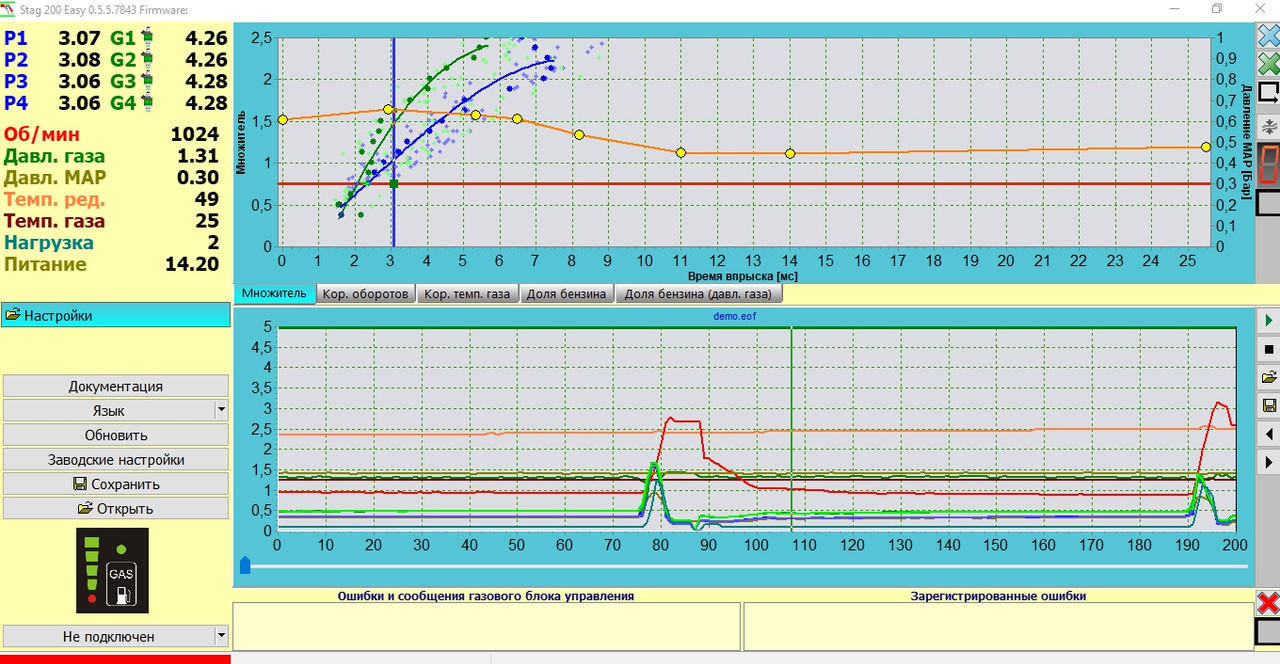Click the green square marker on blue line

[x=394, y=184]
